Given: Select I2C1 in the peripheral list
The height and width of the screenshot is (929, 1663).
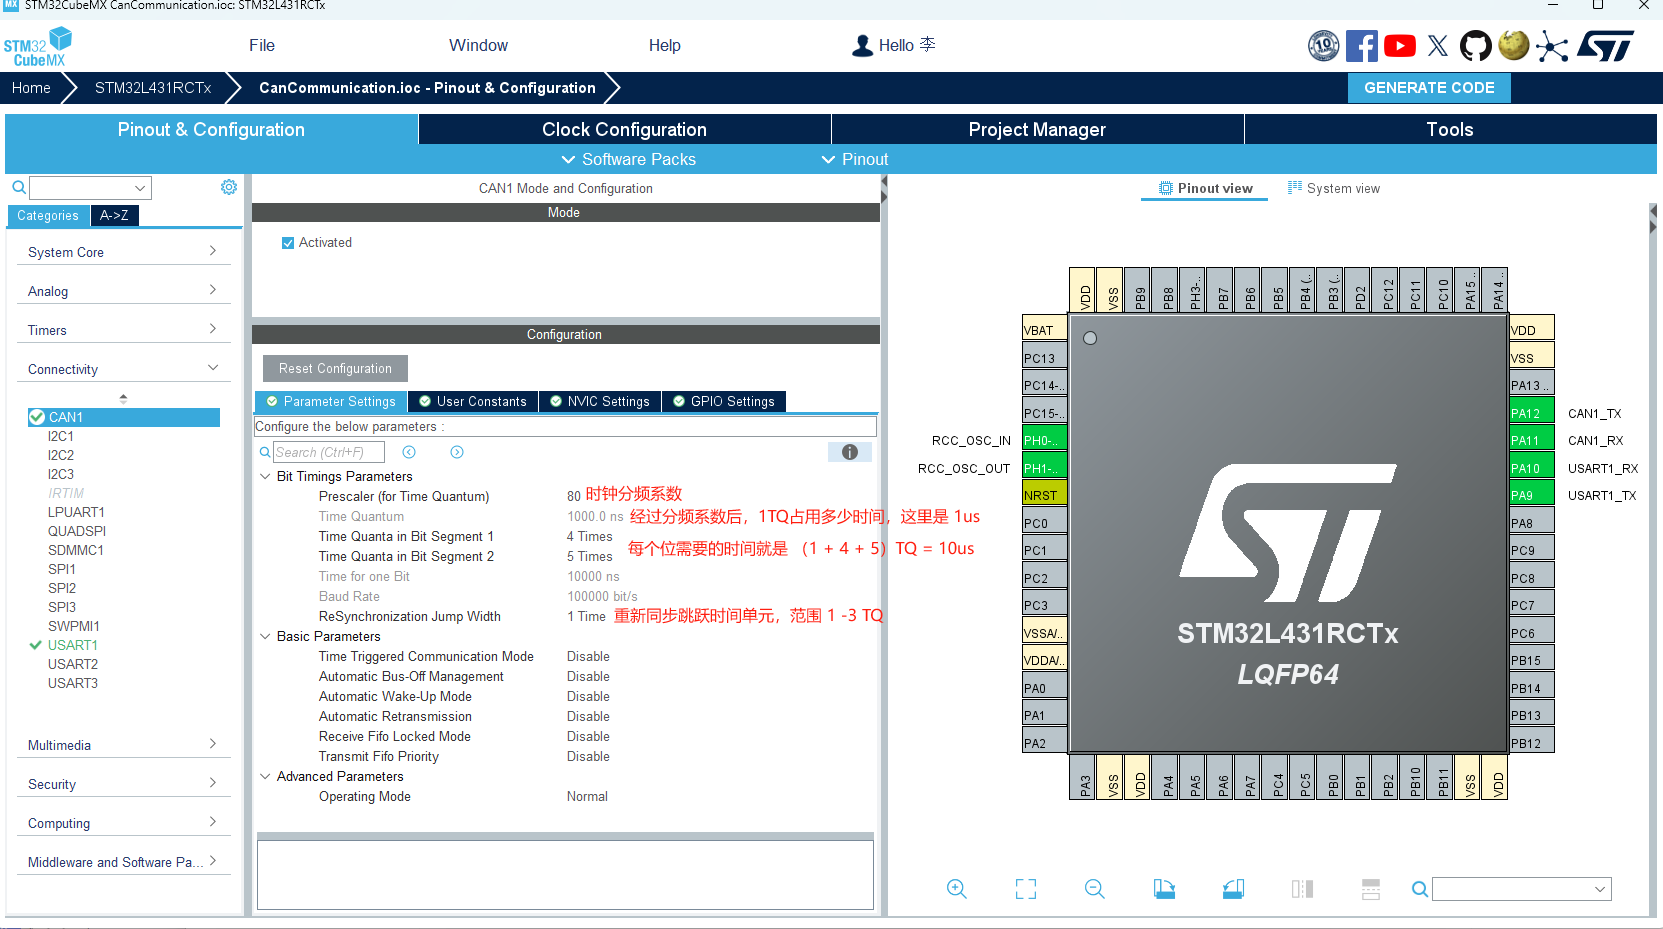Looking at the screenshot, I should [60, 436].
